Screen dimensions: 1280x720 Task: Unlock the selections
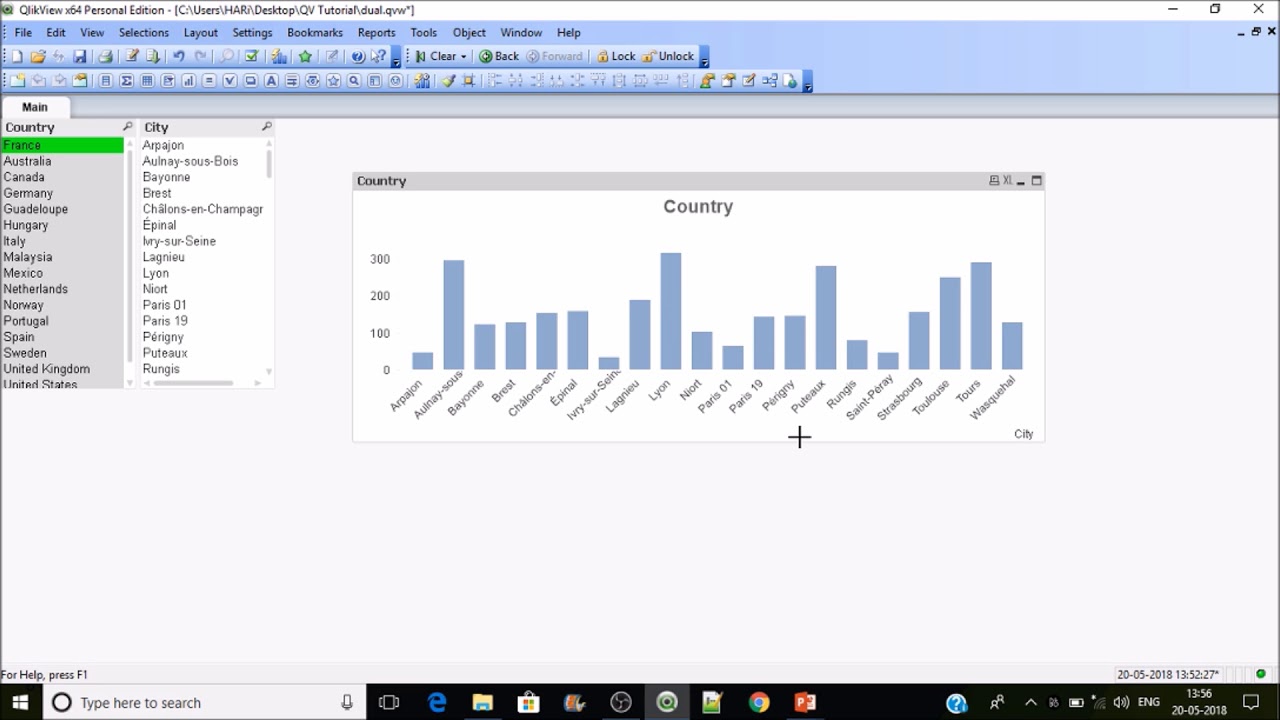(x=667, y=56)
